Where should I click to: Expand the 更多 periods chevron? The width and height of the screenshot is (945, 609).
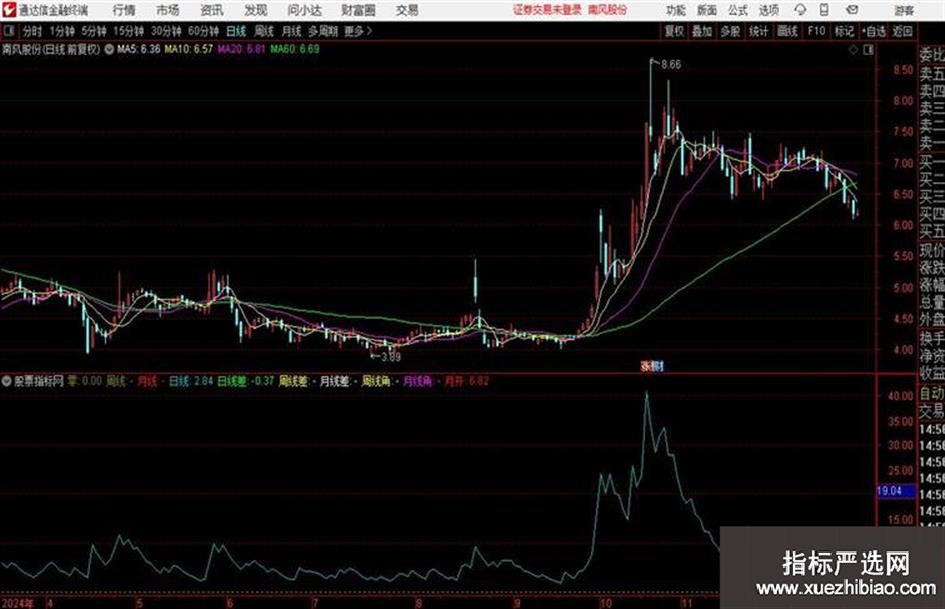tap(359, 31)
